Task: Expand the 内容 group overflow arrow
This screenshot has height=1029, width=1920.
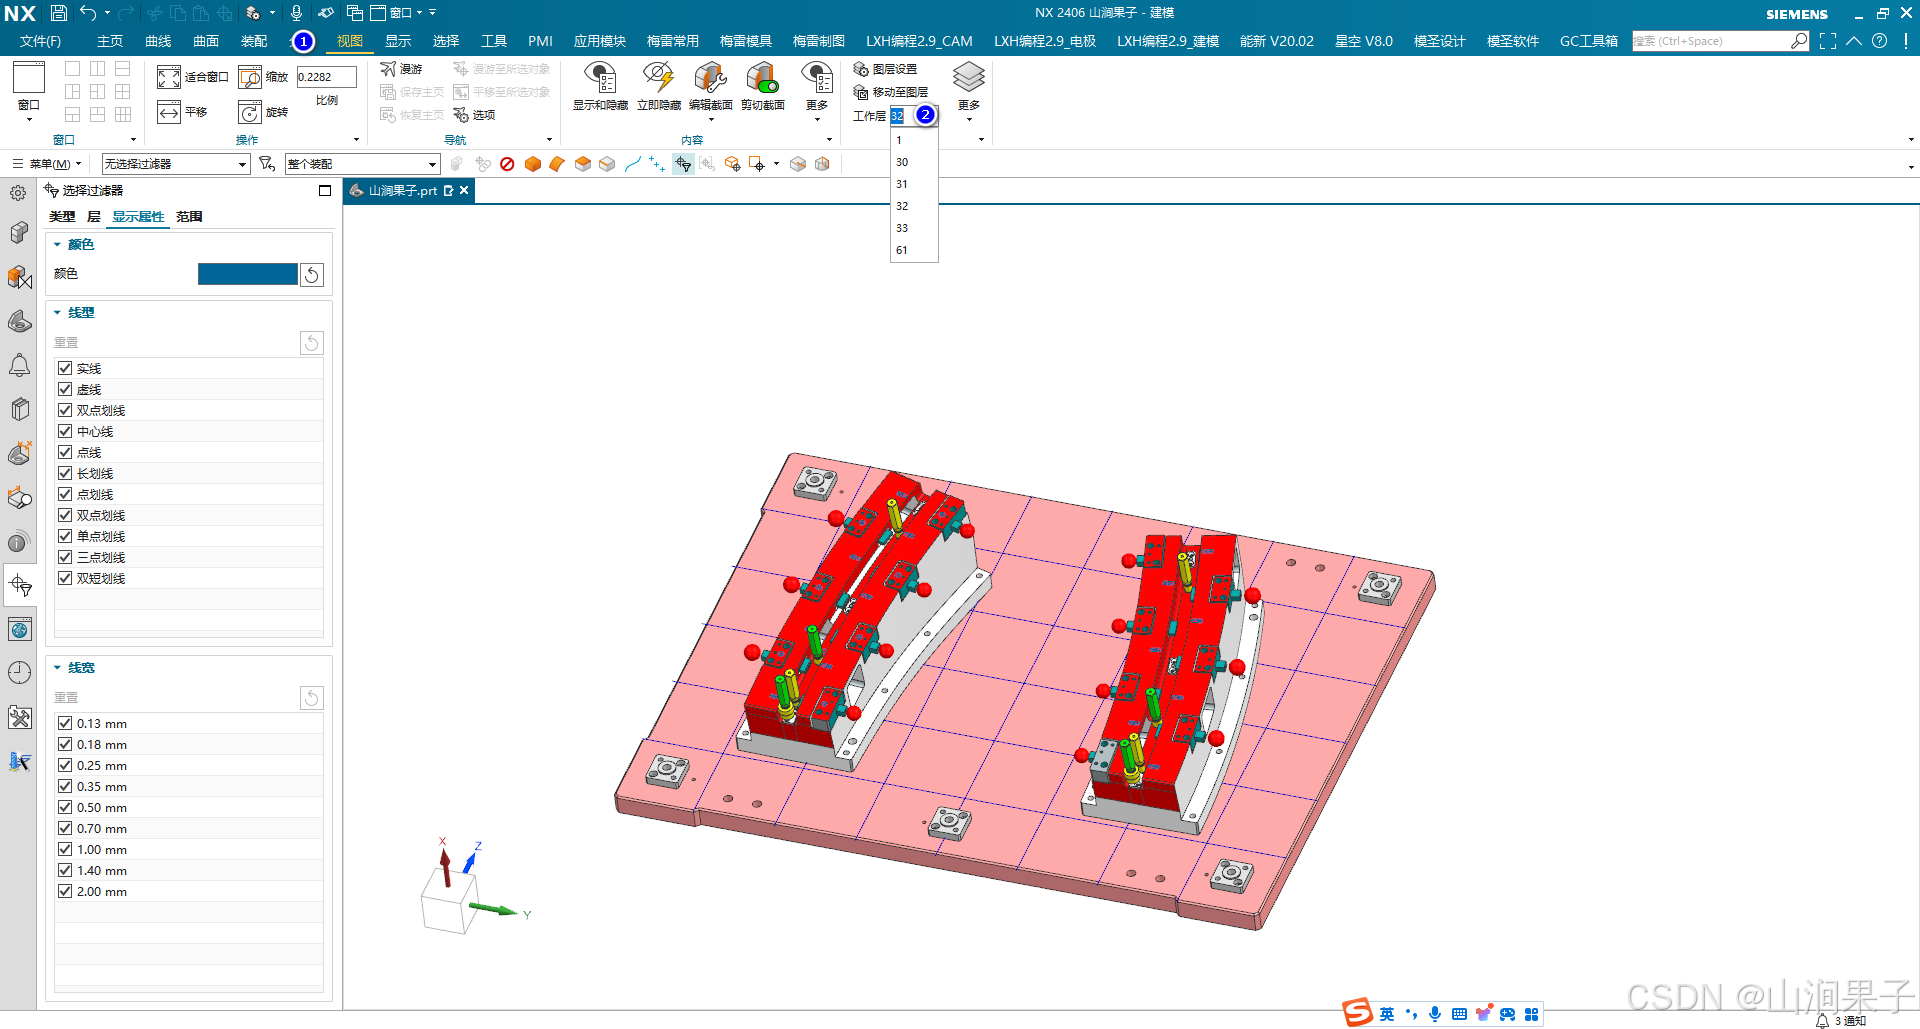Action: [829, 140]
